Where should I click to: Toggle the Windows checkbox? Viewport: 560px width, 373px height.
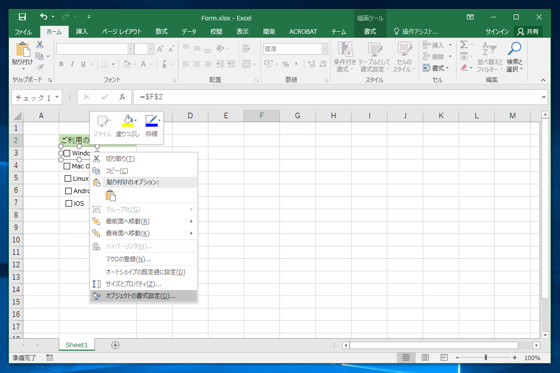tap(67, 153)
